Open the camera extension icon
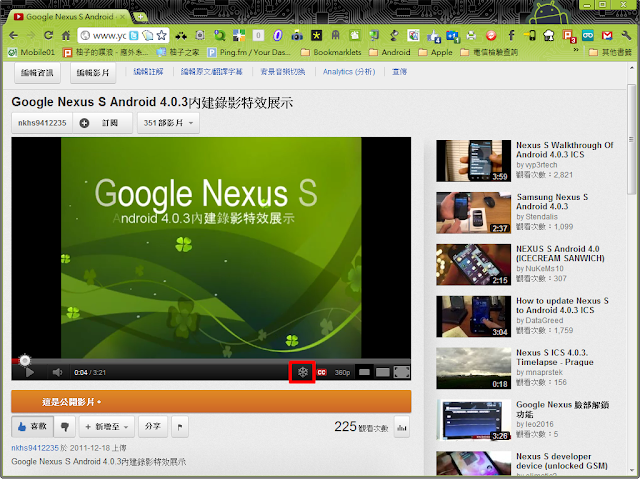This screenshot has height=480, width=640. coord(297,36)
